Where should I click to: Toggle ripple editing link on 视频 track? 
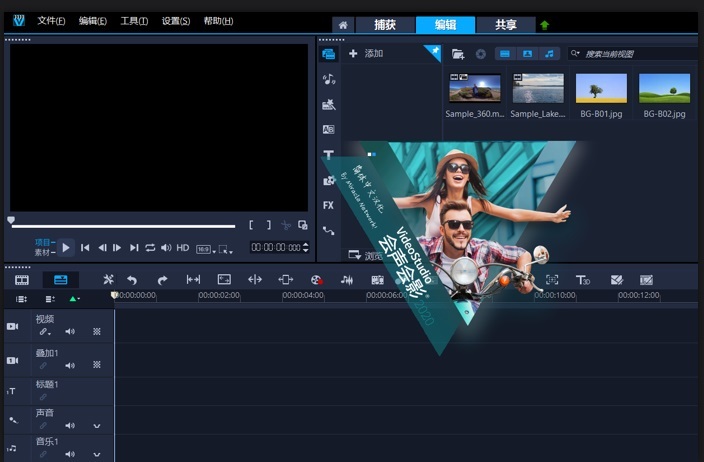pyautogui.click(x=43, y=331)
